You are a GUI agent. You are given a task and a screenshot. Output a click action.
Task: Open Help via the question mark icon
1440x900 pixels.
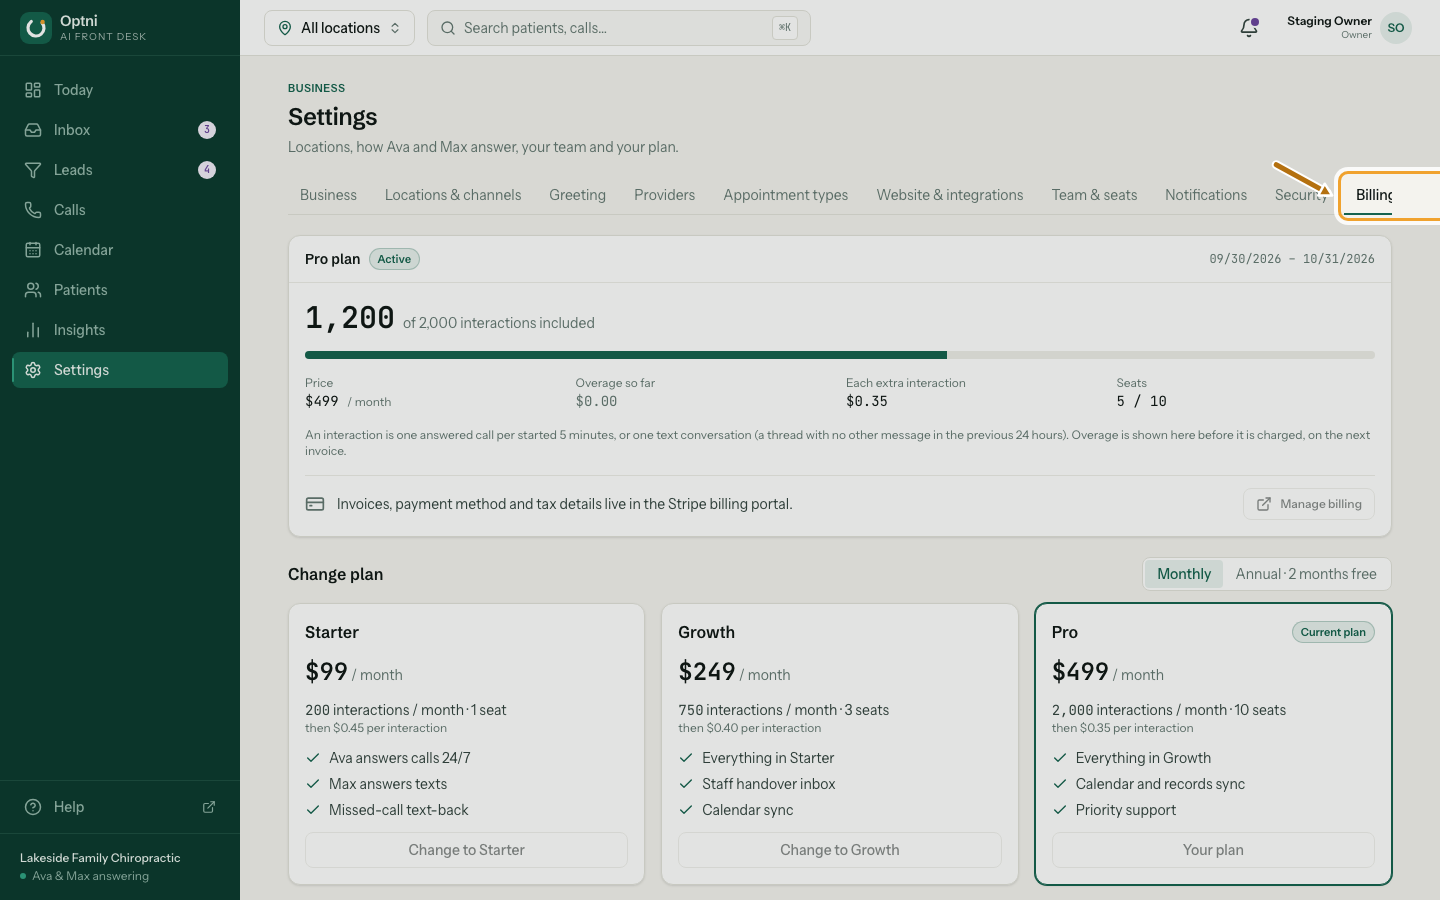(33, 807)
